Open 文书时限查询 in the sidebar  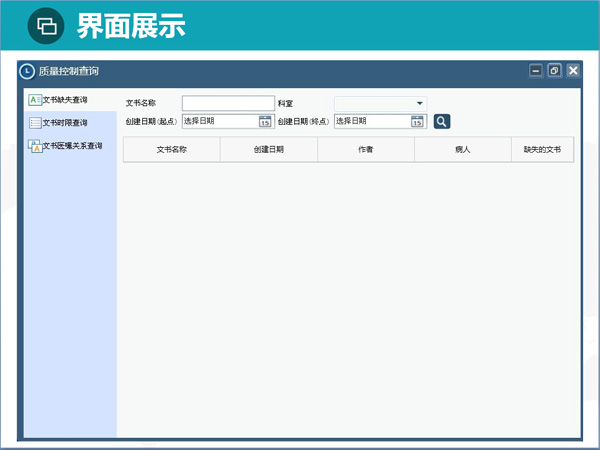coord(70,123)
